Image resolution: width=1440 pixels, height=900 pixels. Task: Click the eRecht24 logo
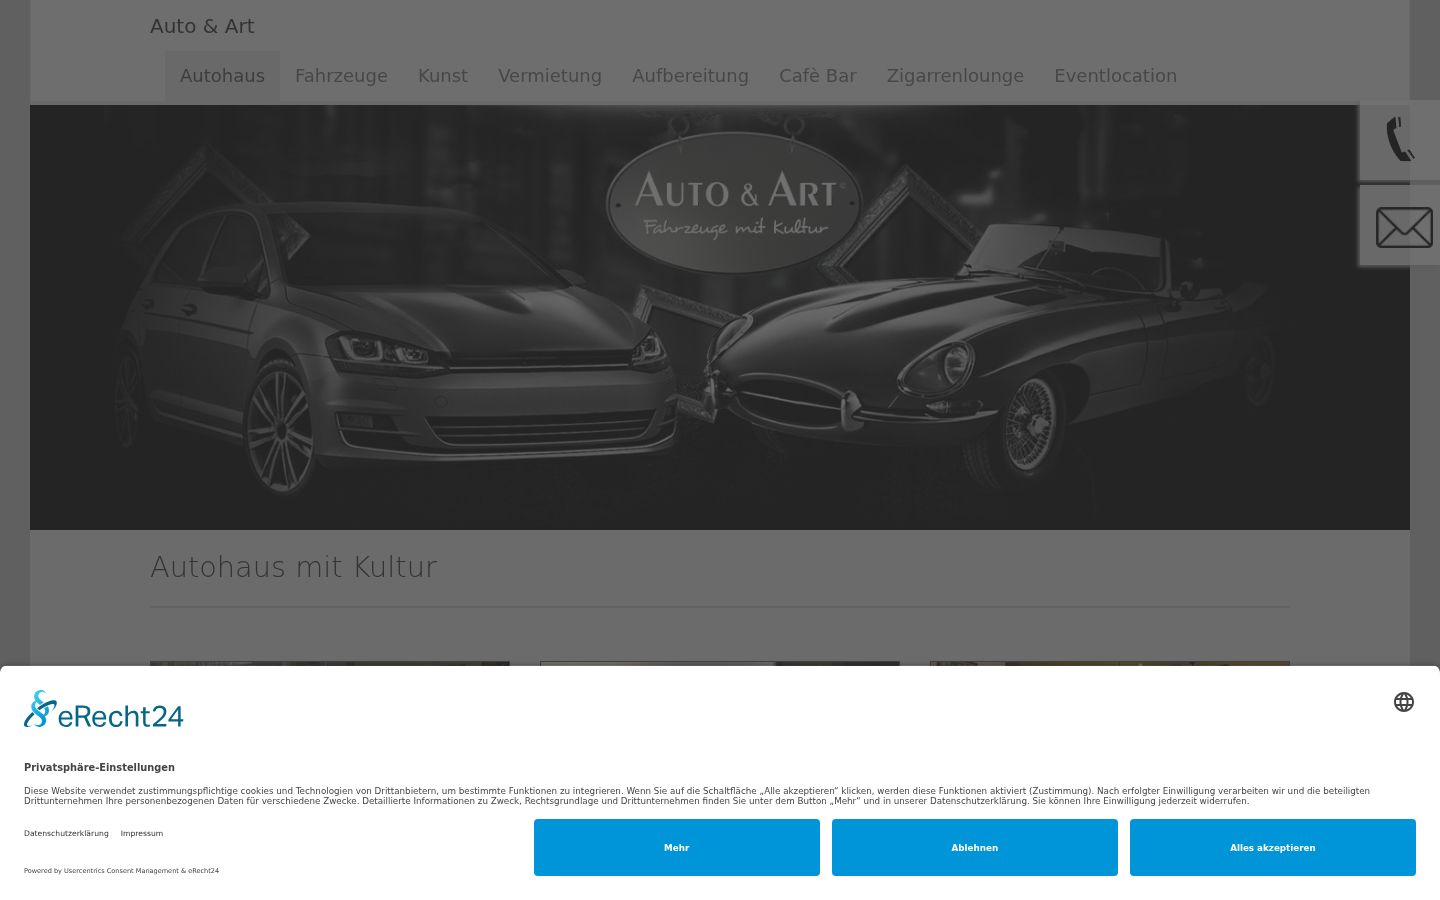[x=104, y=710]
